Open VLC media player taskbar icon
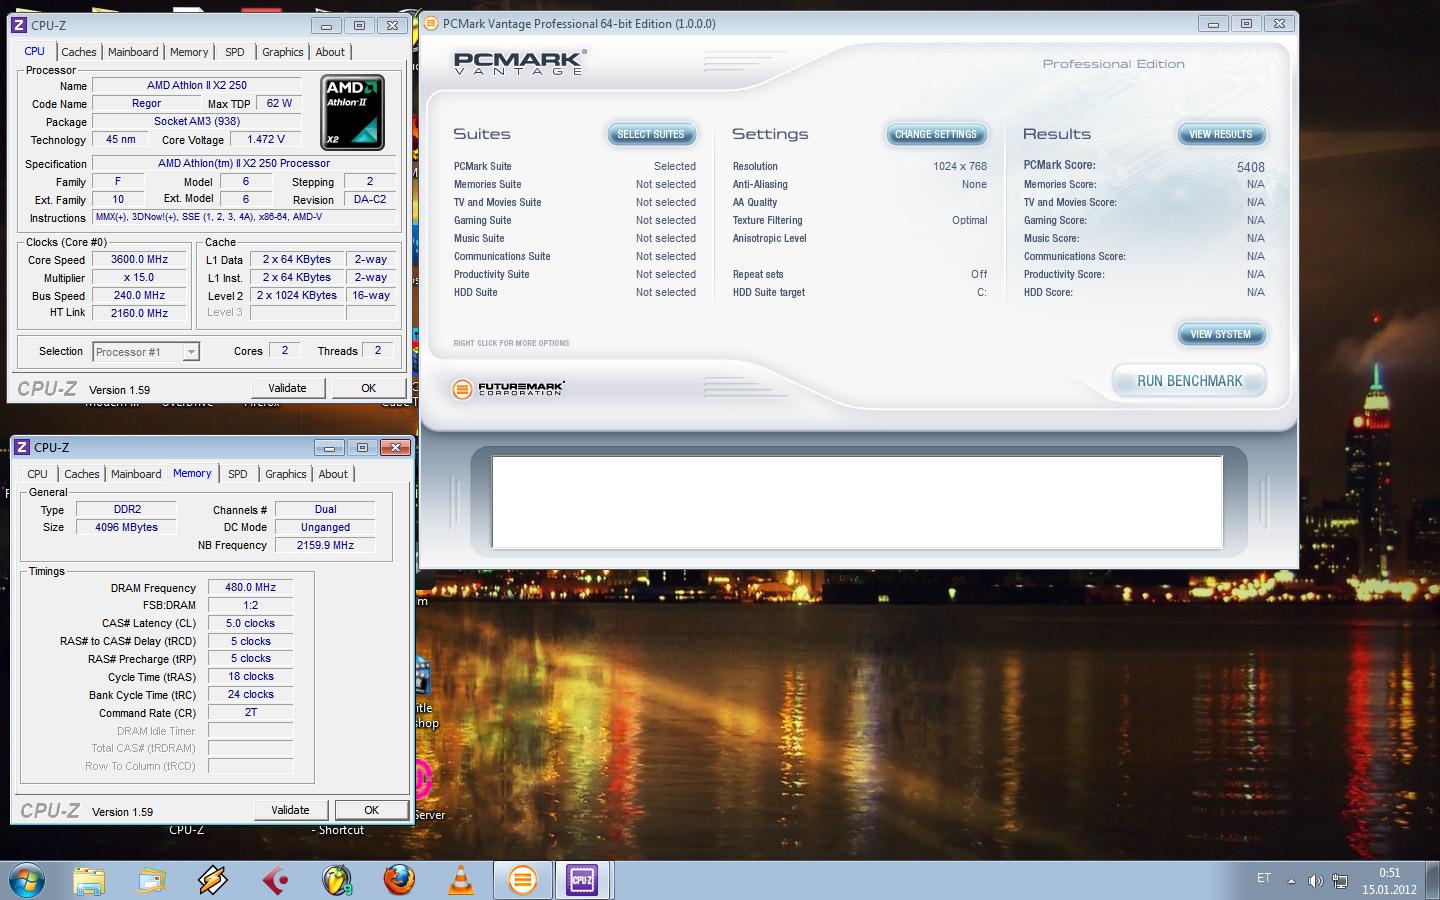Viewport: 1440px width, 900px height. click(x=461, y=881)
